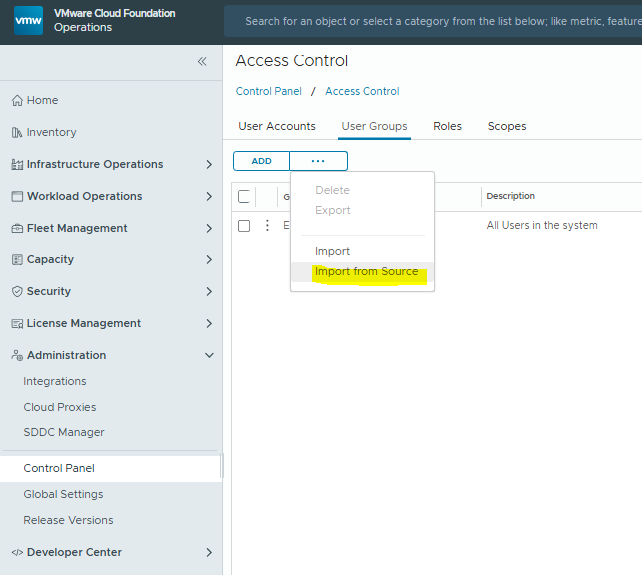The image size is (642, 575).
Task: Toggle the select-all checkbox in table header
Action: pos(244,197)
